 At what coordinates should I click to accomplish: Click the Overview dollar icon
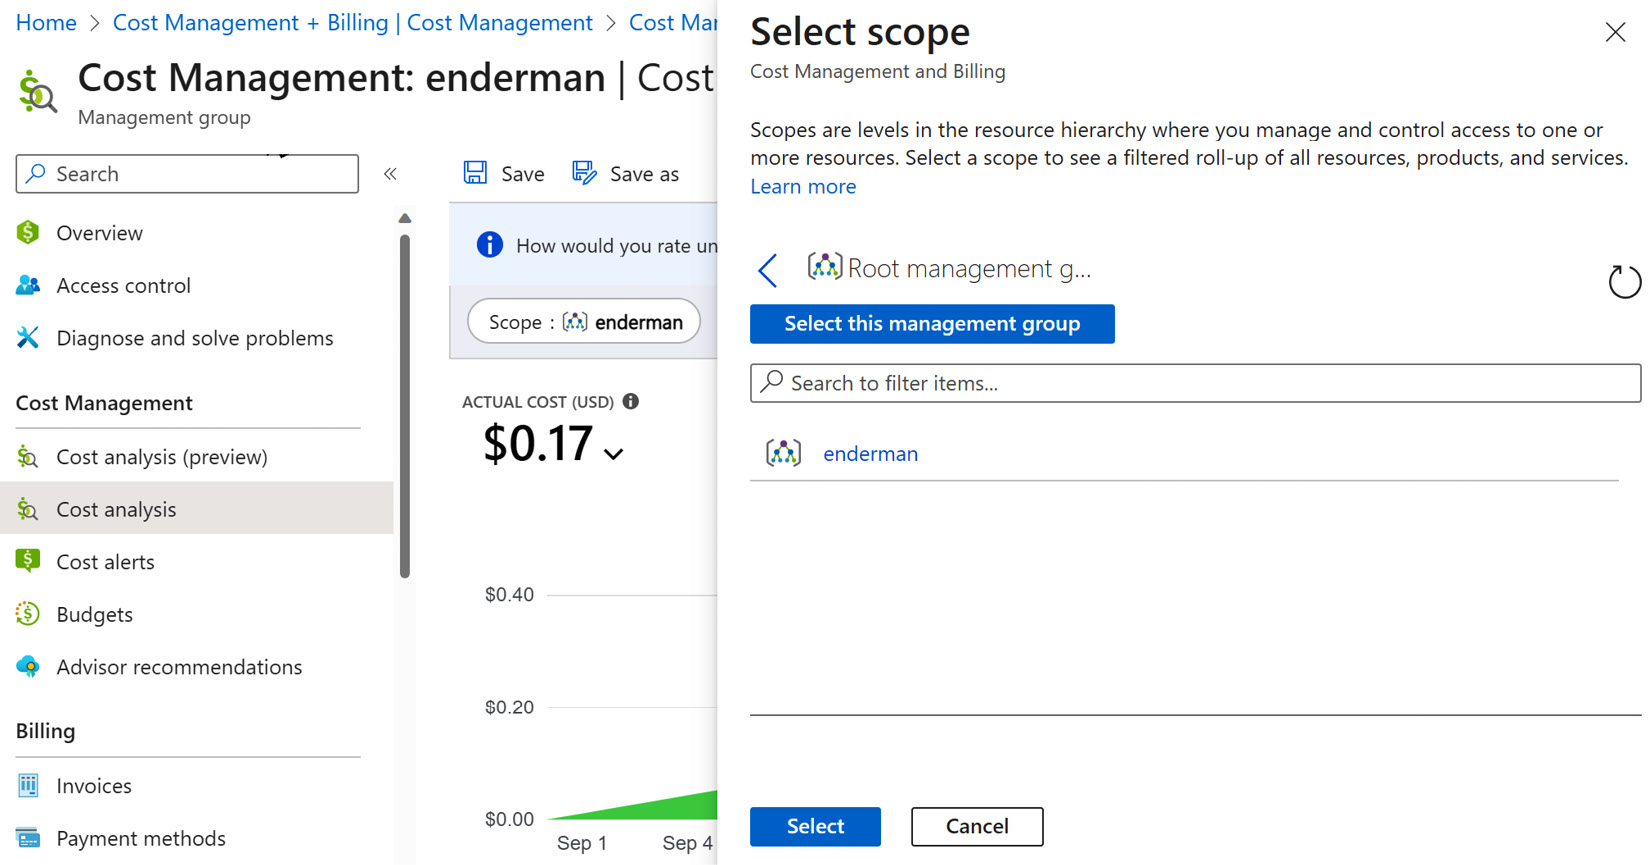[x=28, y=233]
